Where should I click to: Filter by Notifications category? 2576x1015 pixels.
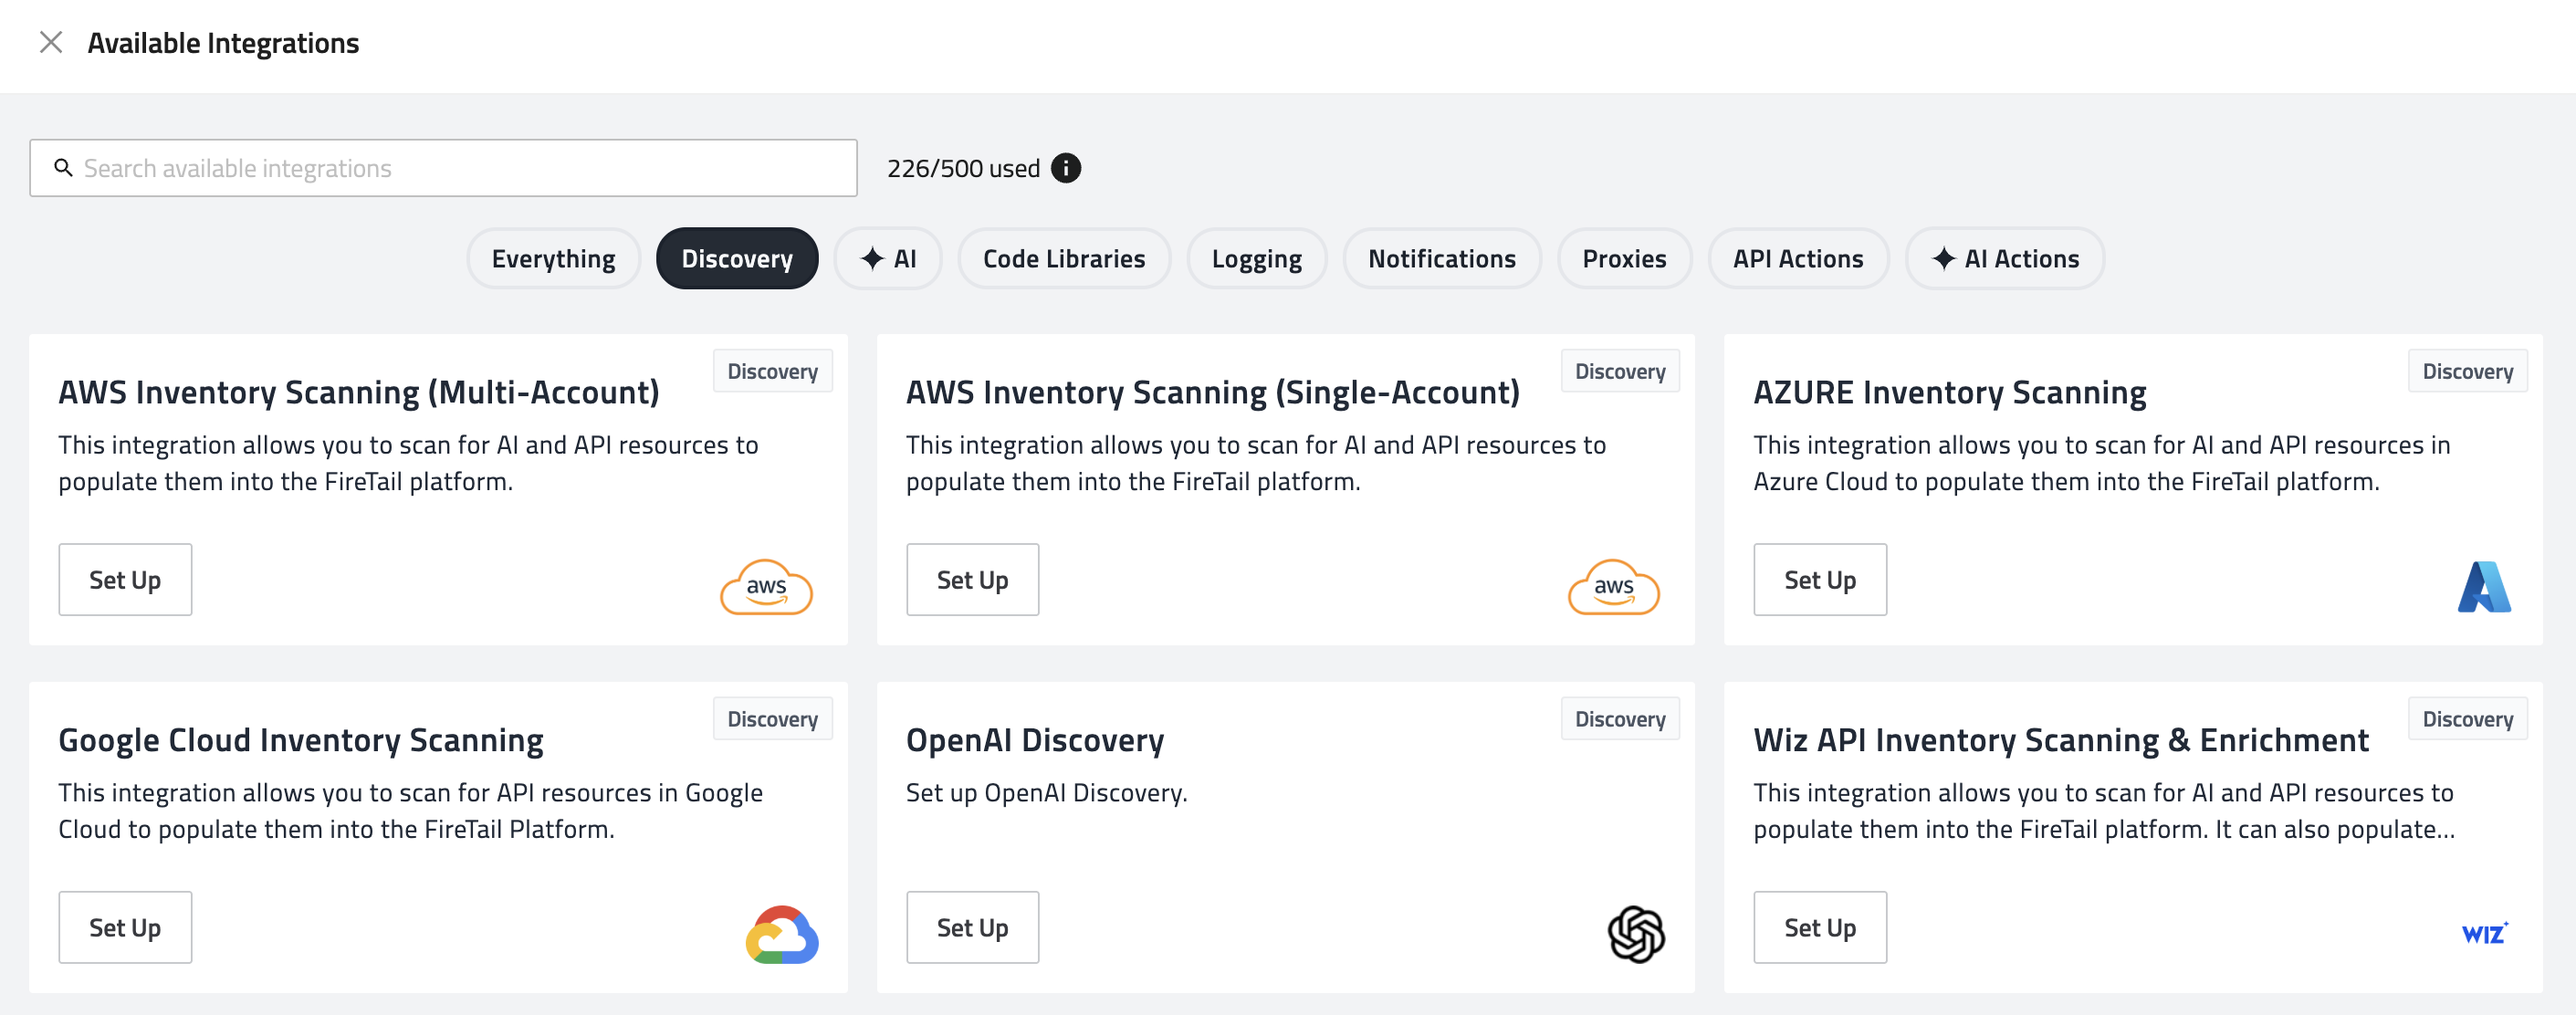(x=1441, y=259)
